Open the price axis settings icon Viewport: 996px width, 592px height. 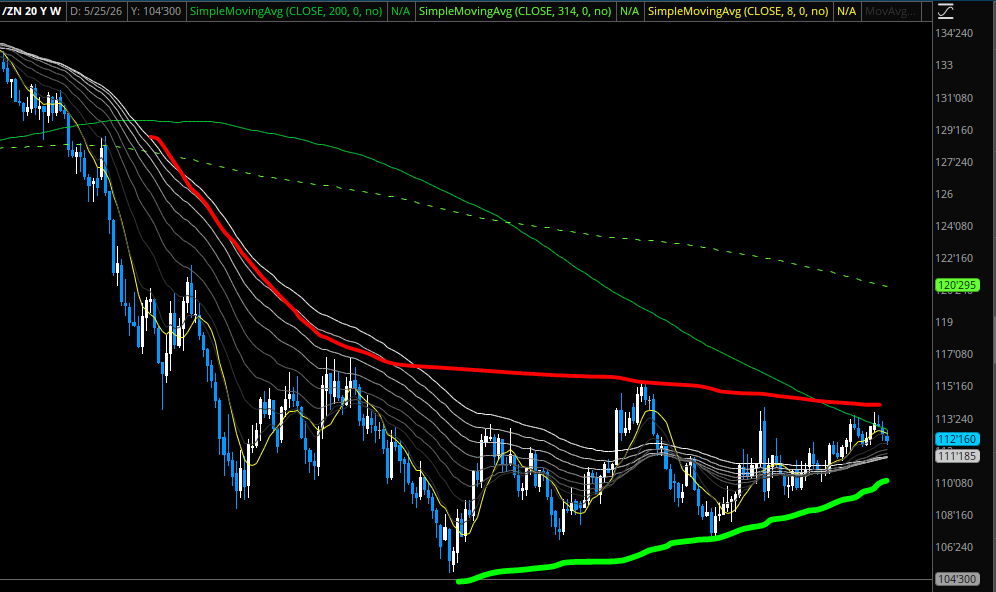coord(945,11)
